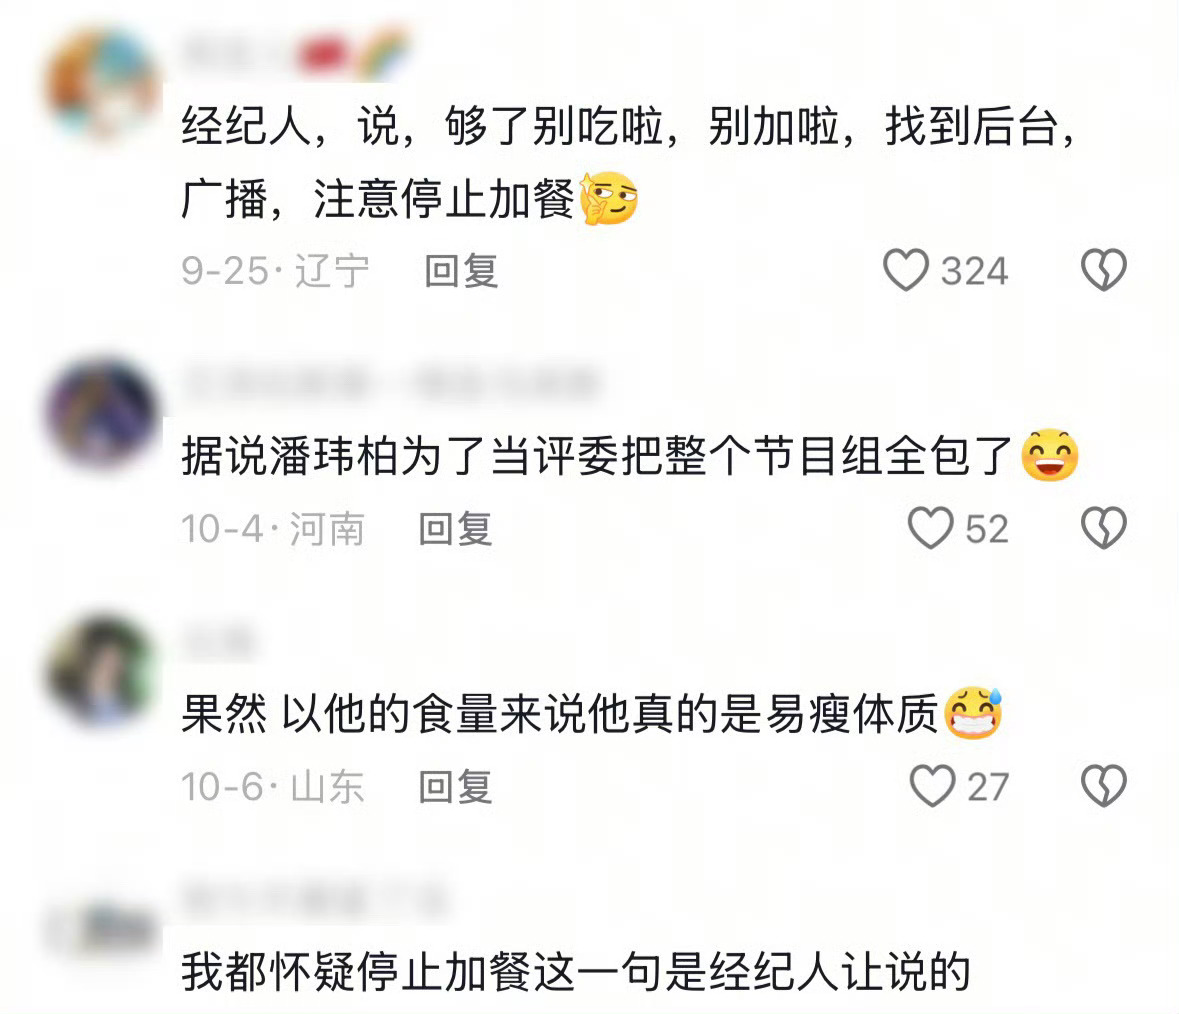Open the first commenter's colorful avatar
Viewport: 1179px width, 1014px height.
click(103, 83)
